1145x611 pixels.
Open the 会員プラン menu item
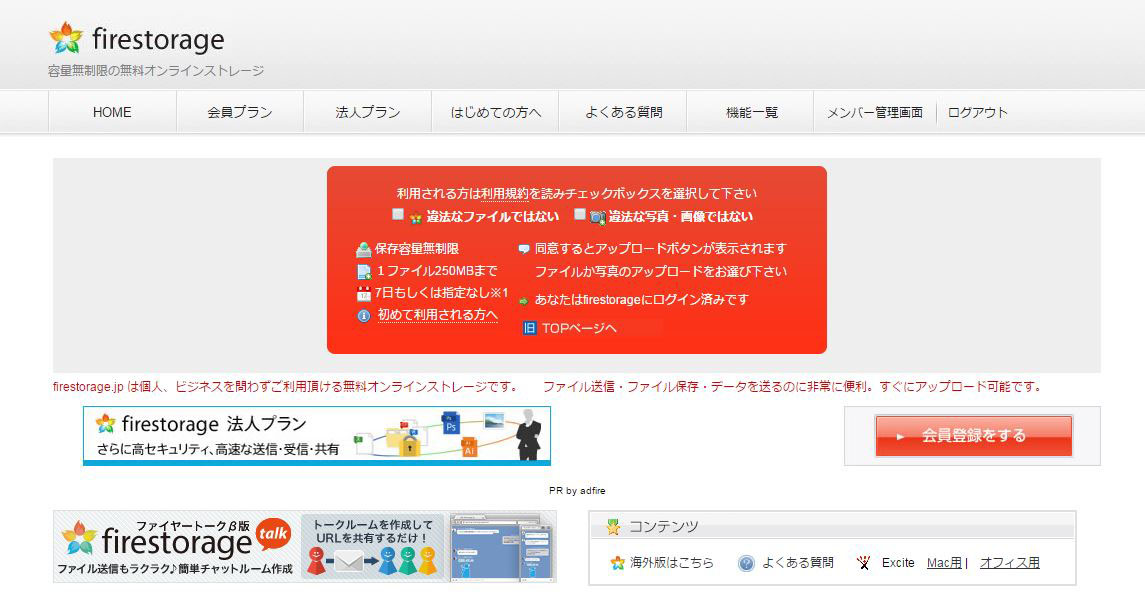240,112
